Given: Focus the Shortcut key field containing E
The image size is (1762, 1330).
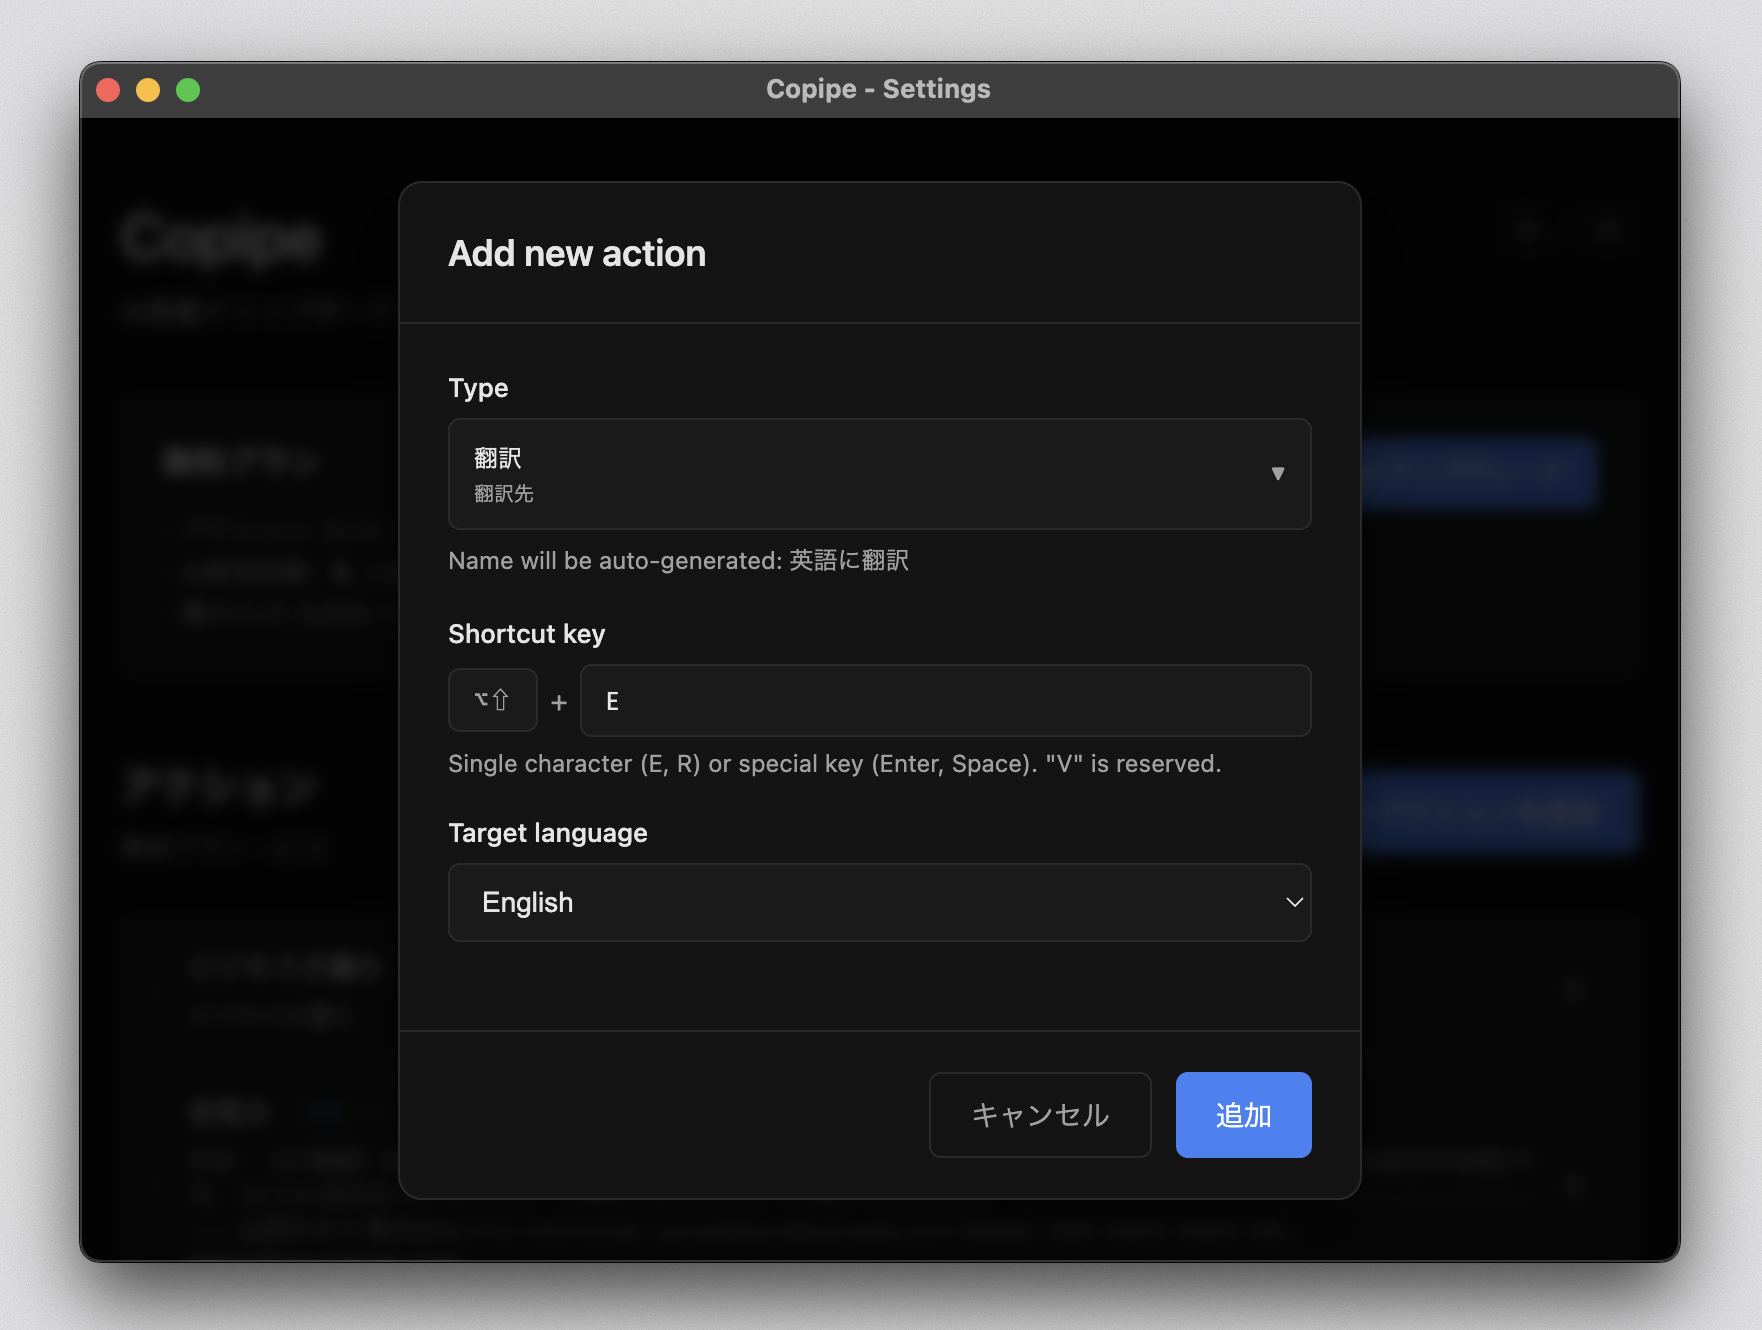Looking at the screenshot, I should 945,701.
